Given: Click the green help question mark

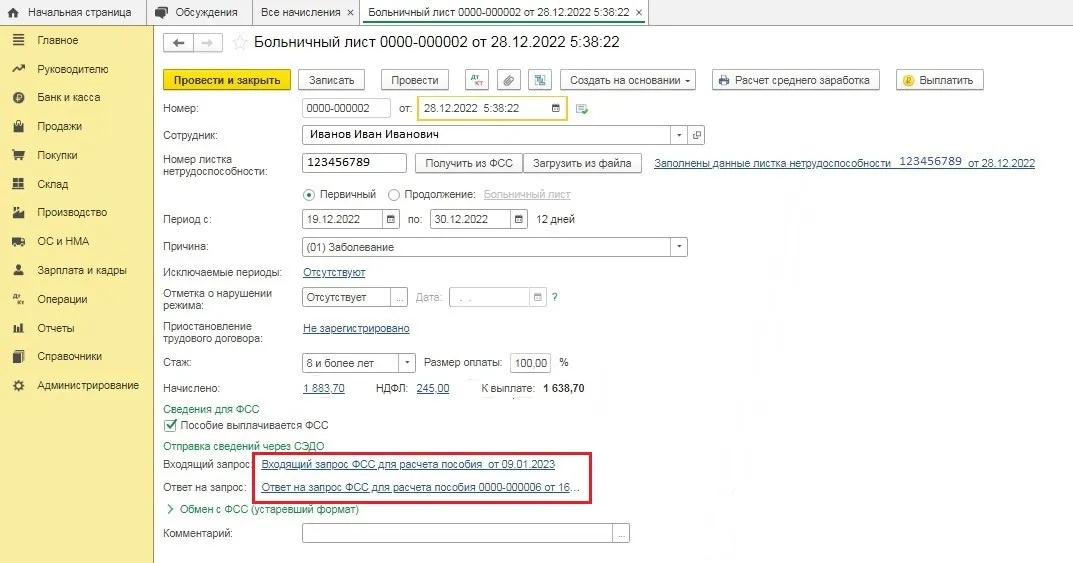Looking at the screenshot, I should click(x=554, y=297).
